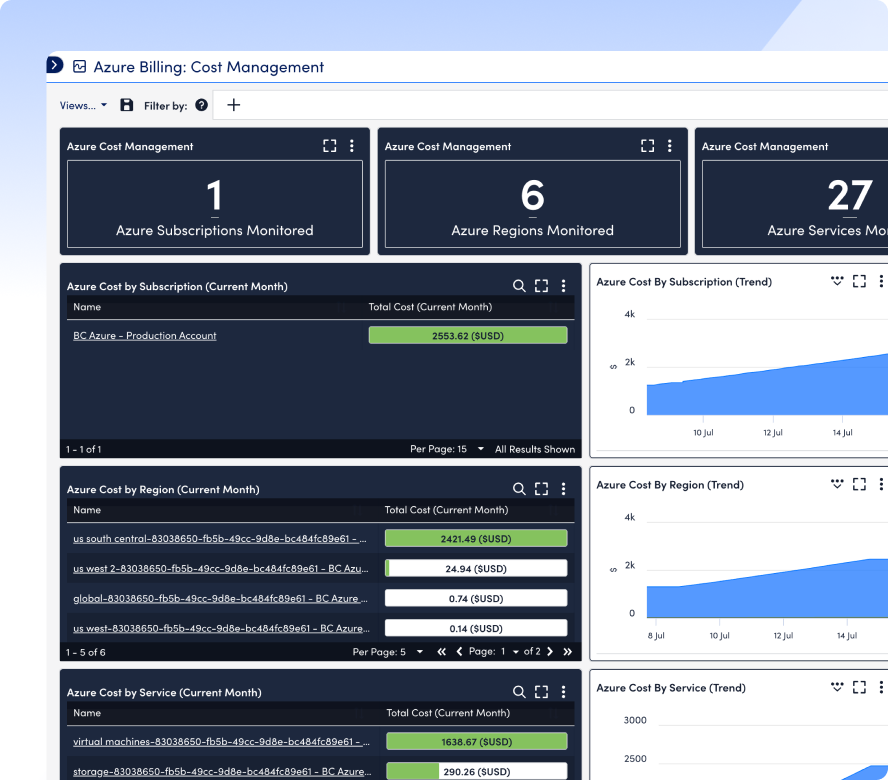Expand Azure Cost by Service table to fullscreen
Viewport: 888px width, 780px height.
tap(541, 692)
